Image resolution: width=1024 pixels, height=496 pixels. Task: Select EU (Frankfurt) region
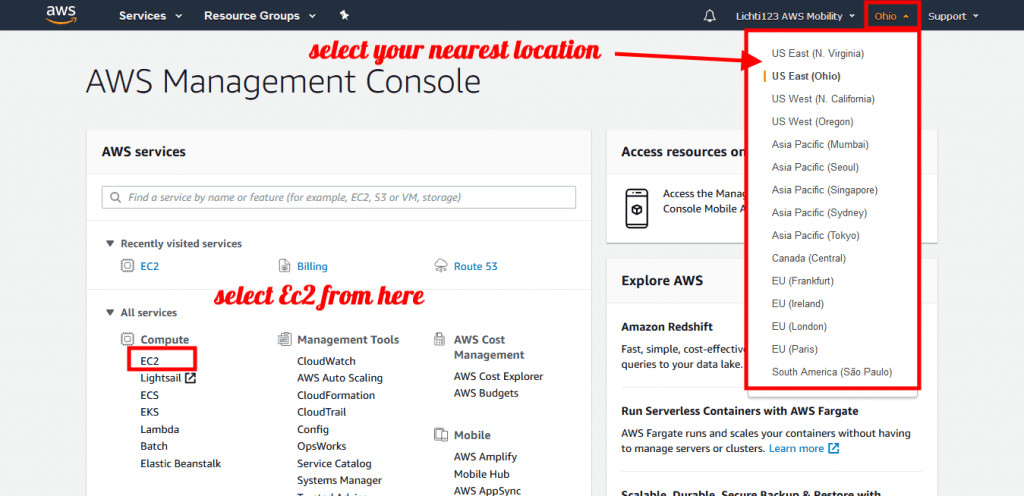[x=803, y=281]
